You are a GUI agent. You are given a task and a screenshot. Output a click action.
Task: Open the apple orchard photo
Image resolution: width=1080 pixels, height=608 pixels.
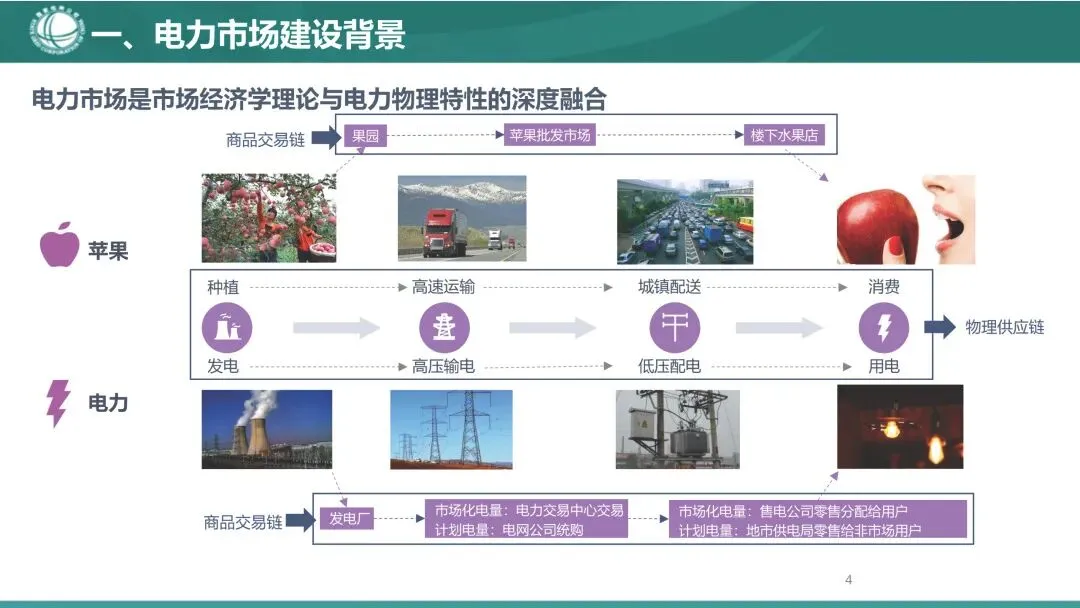pyautogui.click(x=269, y=218)
